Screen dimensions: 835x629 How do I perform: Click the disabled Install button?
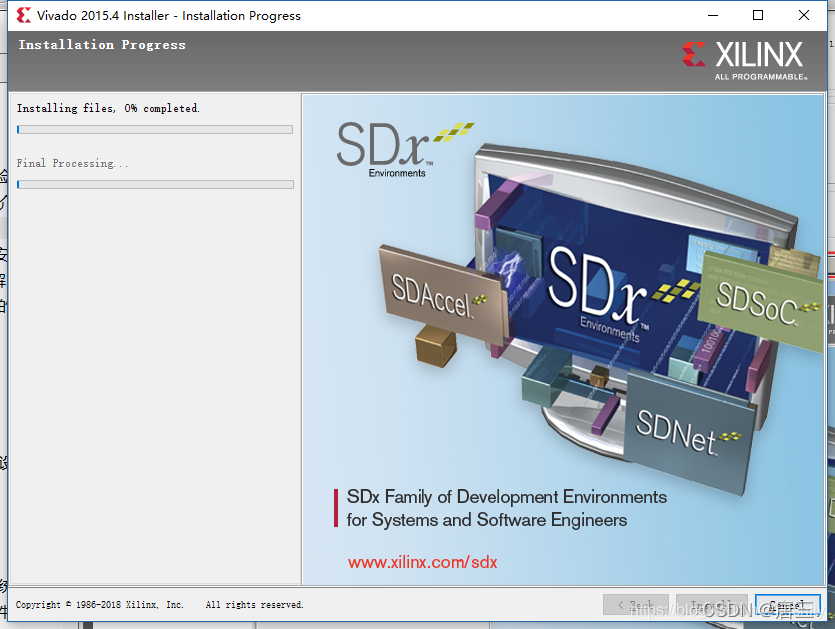coord(711,605)
